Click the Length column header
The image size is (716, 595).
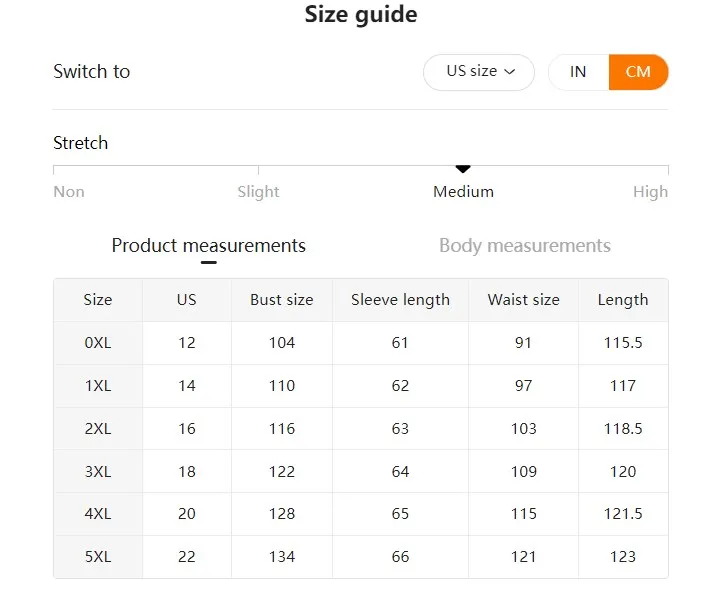pos(623,300)
